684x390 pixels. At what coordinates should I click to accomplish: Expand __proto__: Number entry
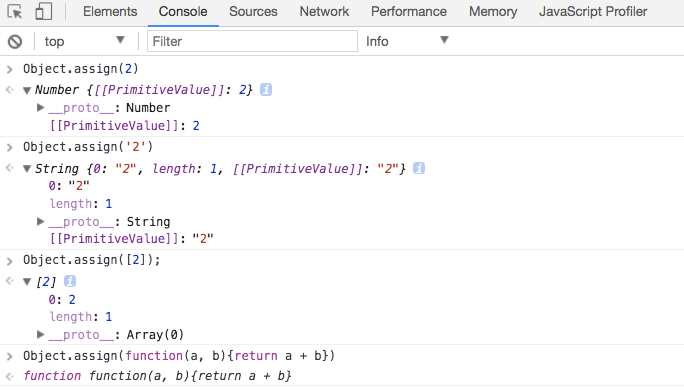point(41,107)
